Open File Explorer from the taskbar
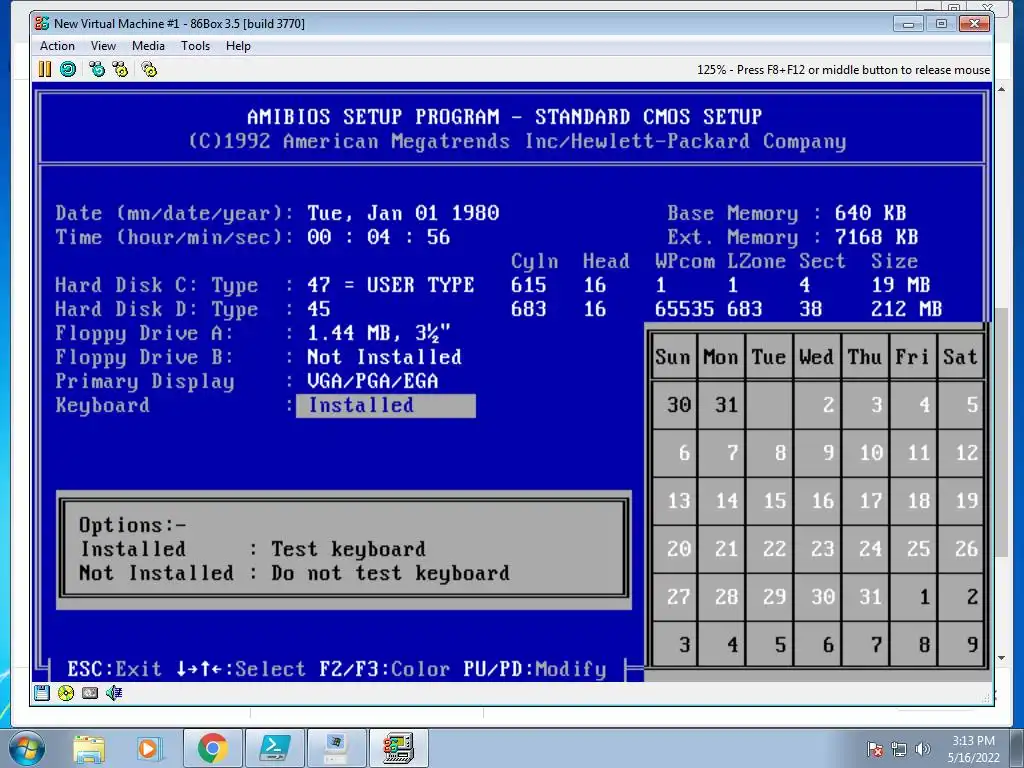Viewport: 1024px width, 768px height. click(x=89, y=749)
